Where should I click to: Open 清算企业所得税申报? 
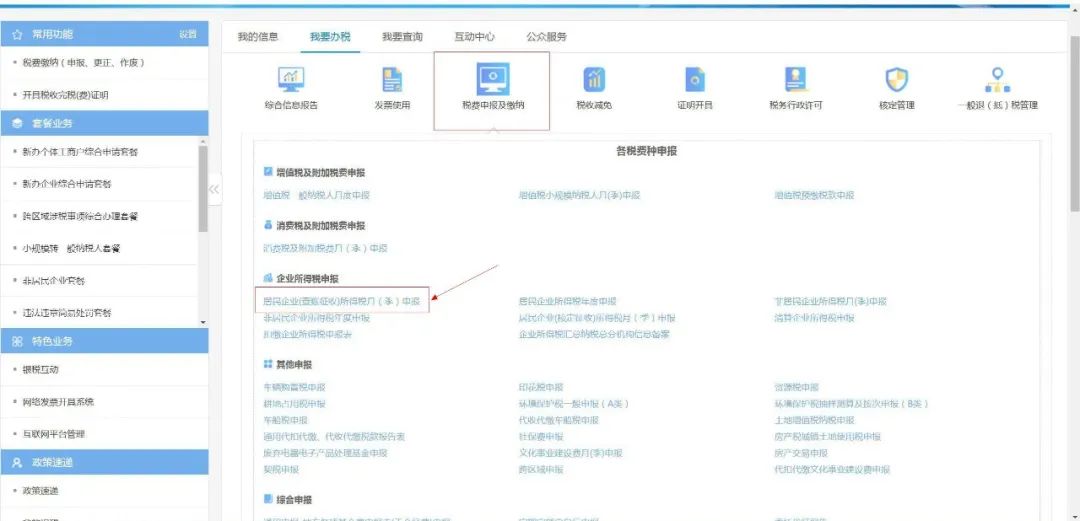814,318
